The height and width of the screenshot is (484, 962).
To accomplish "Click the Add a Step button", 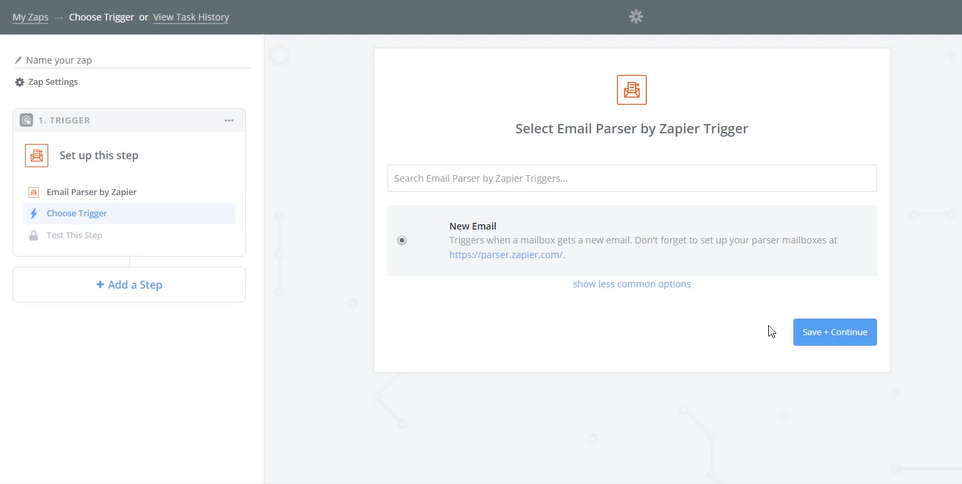I will pos(129,285).
